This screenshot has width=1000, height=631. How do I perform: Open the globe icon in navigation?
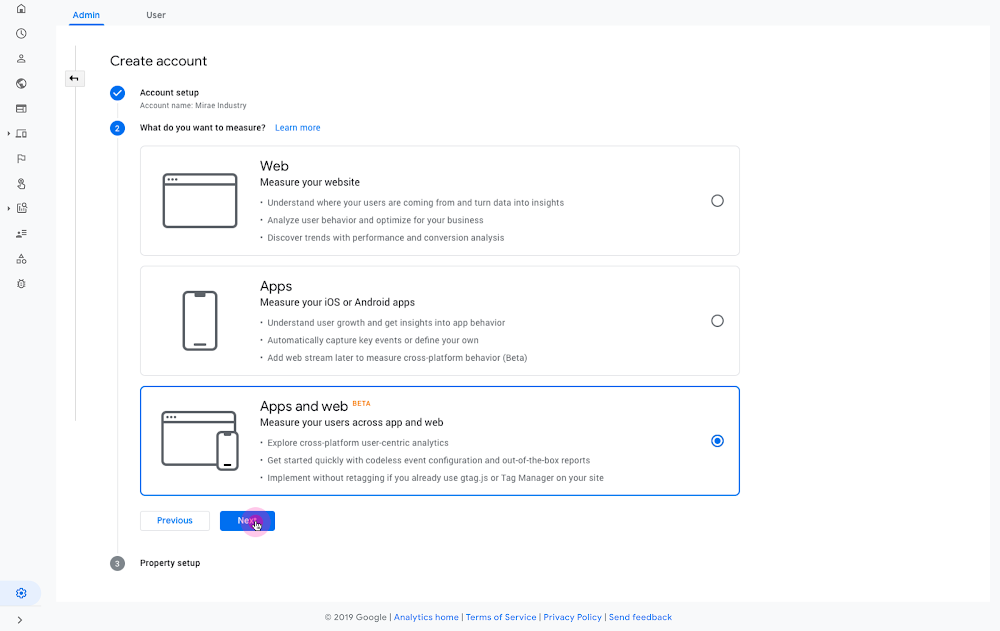pos(20,83)
